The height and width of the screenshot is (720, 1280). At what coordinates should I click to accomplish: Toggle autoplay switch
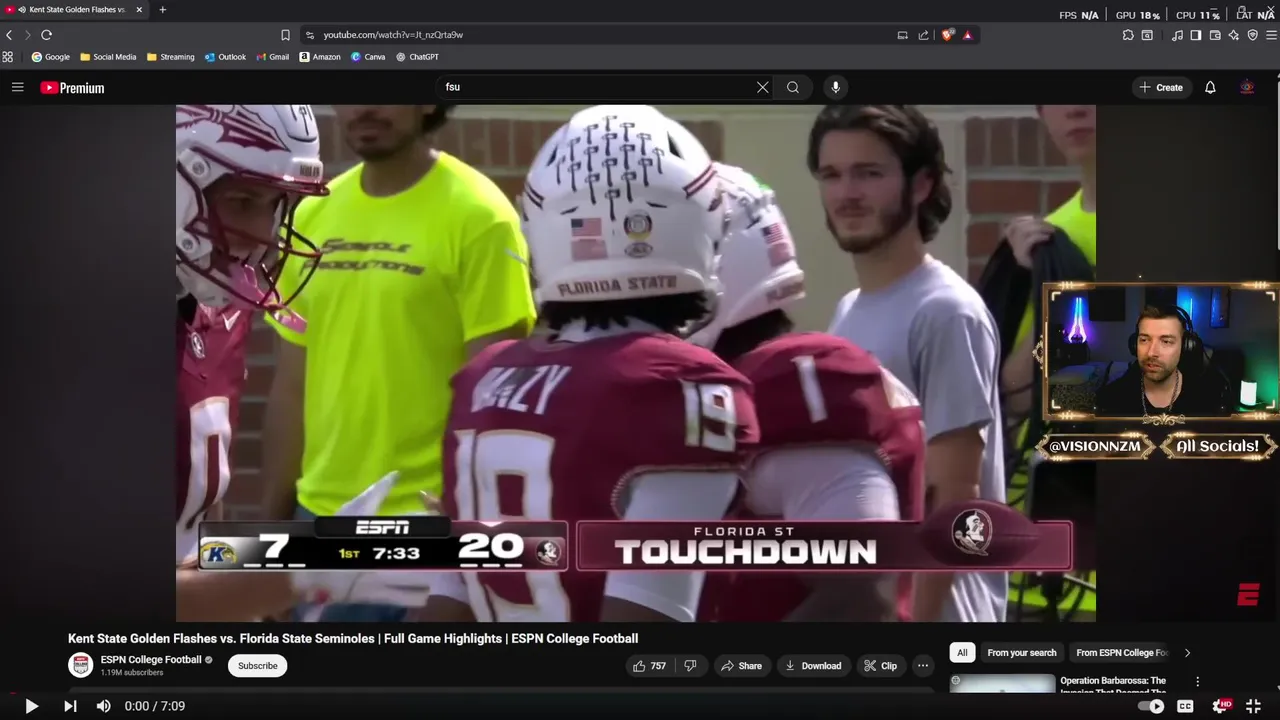(1151, 706)
